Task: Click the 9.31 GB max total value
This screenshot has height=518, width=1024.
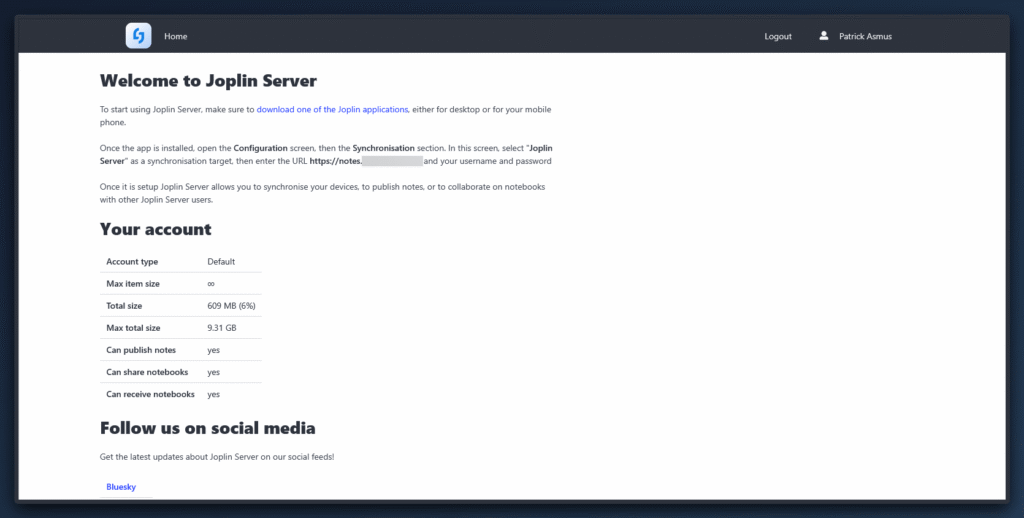Action: [x=222, y=328]
